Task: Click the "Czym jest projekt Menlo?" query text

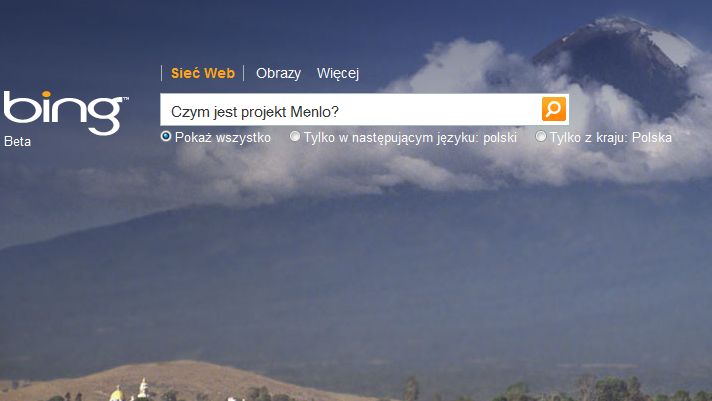Action: pos(255,112)
